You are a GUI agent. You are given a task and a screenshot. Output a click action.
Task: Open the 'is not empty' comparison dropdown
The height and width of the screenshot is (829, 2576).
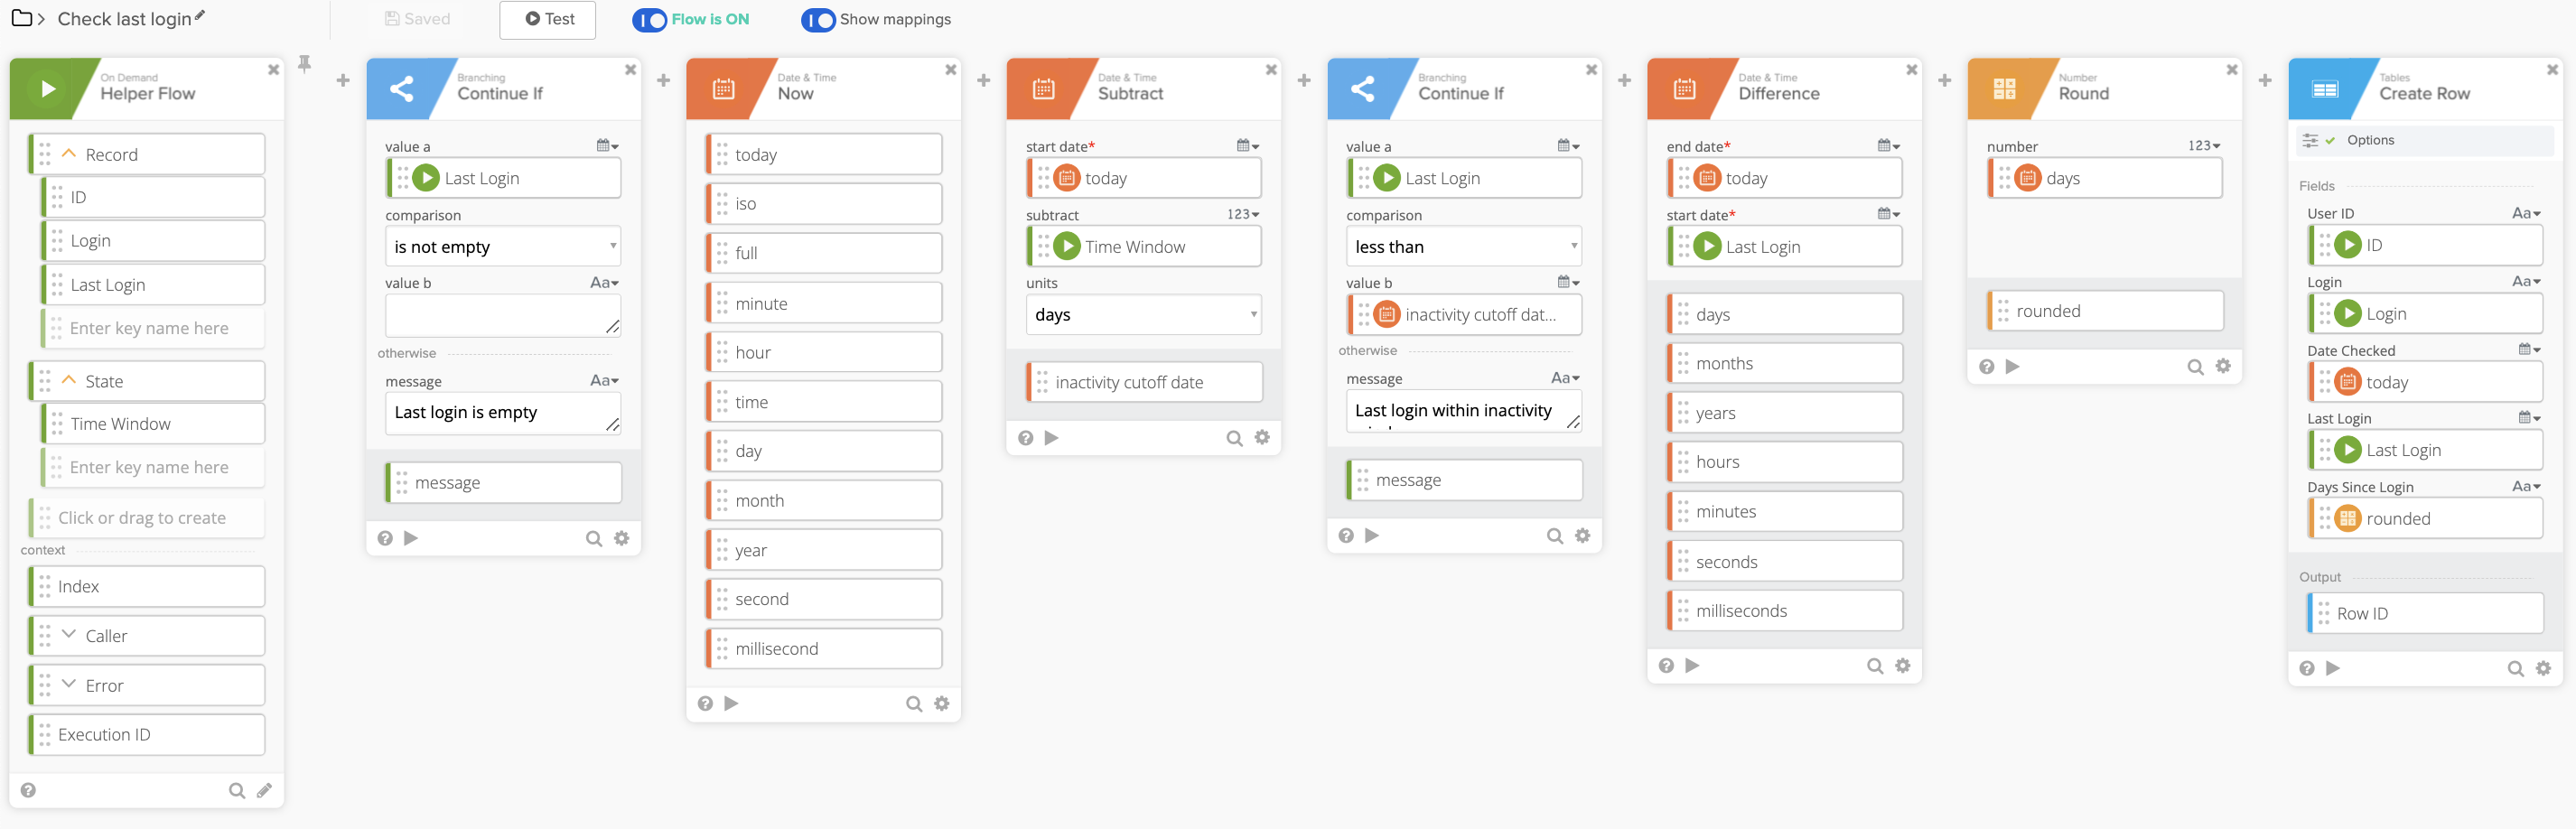point(502,247)
